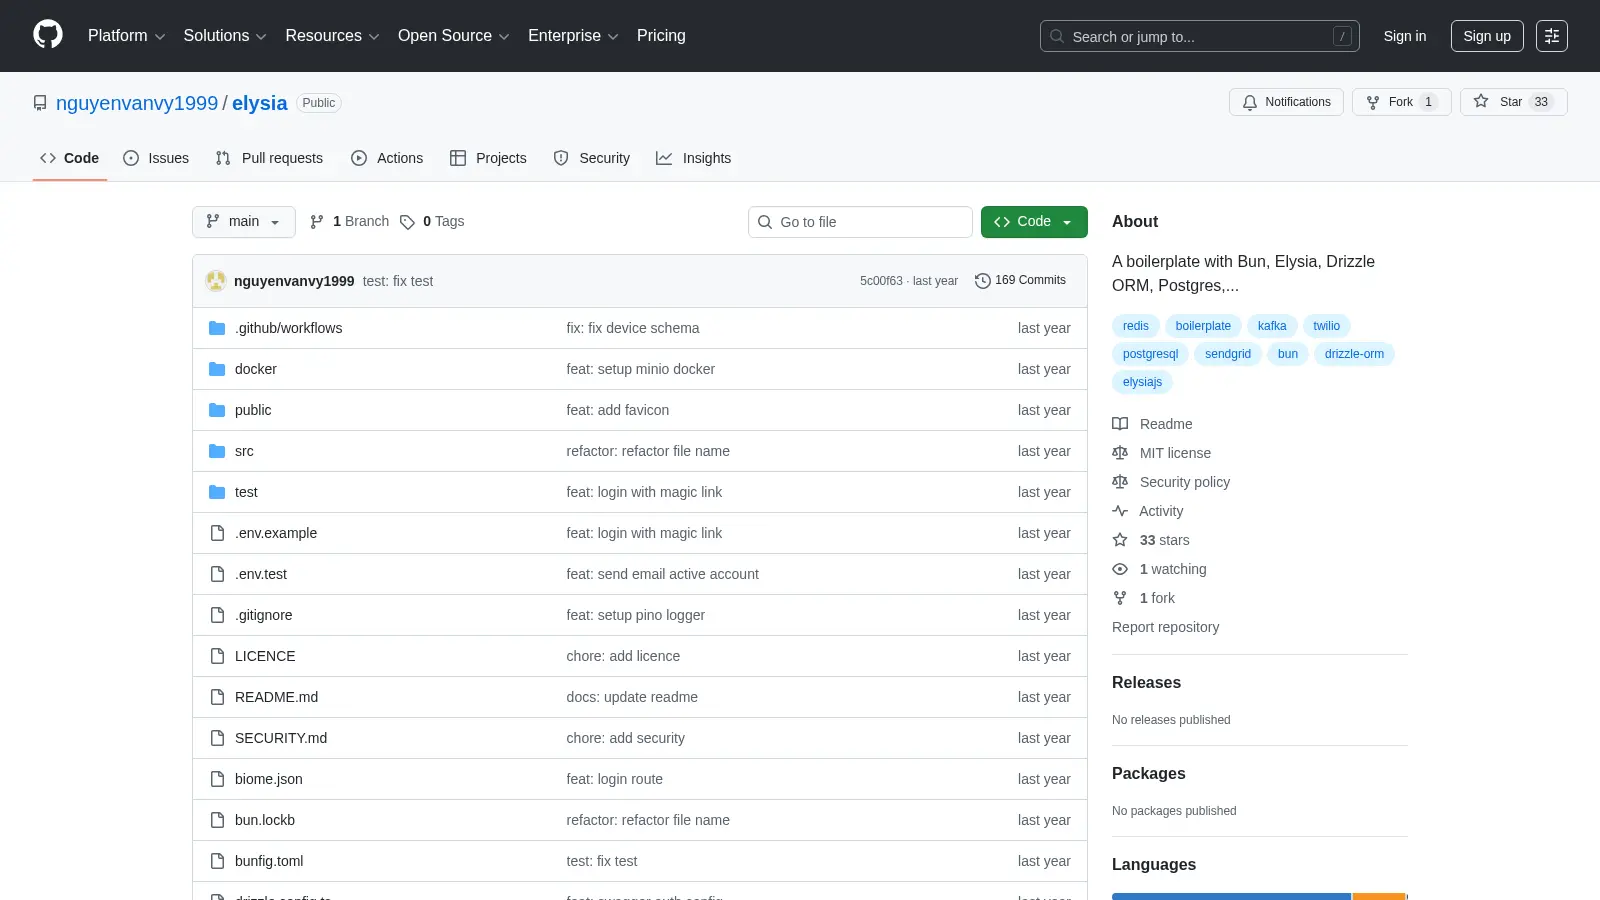Click the fork icon in About
1600x900 pixels.
click(x=1120, y=598)
